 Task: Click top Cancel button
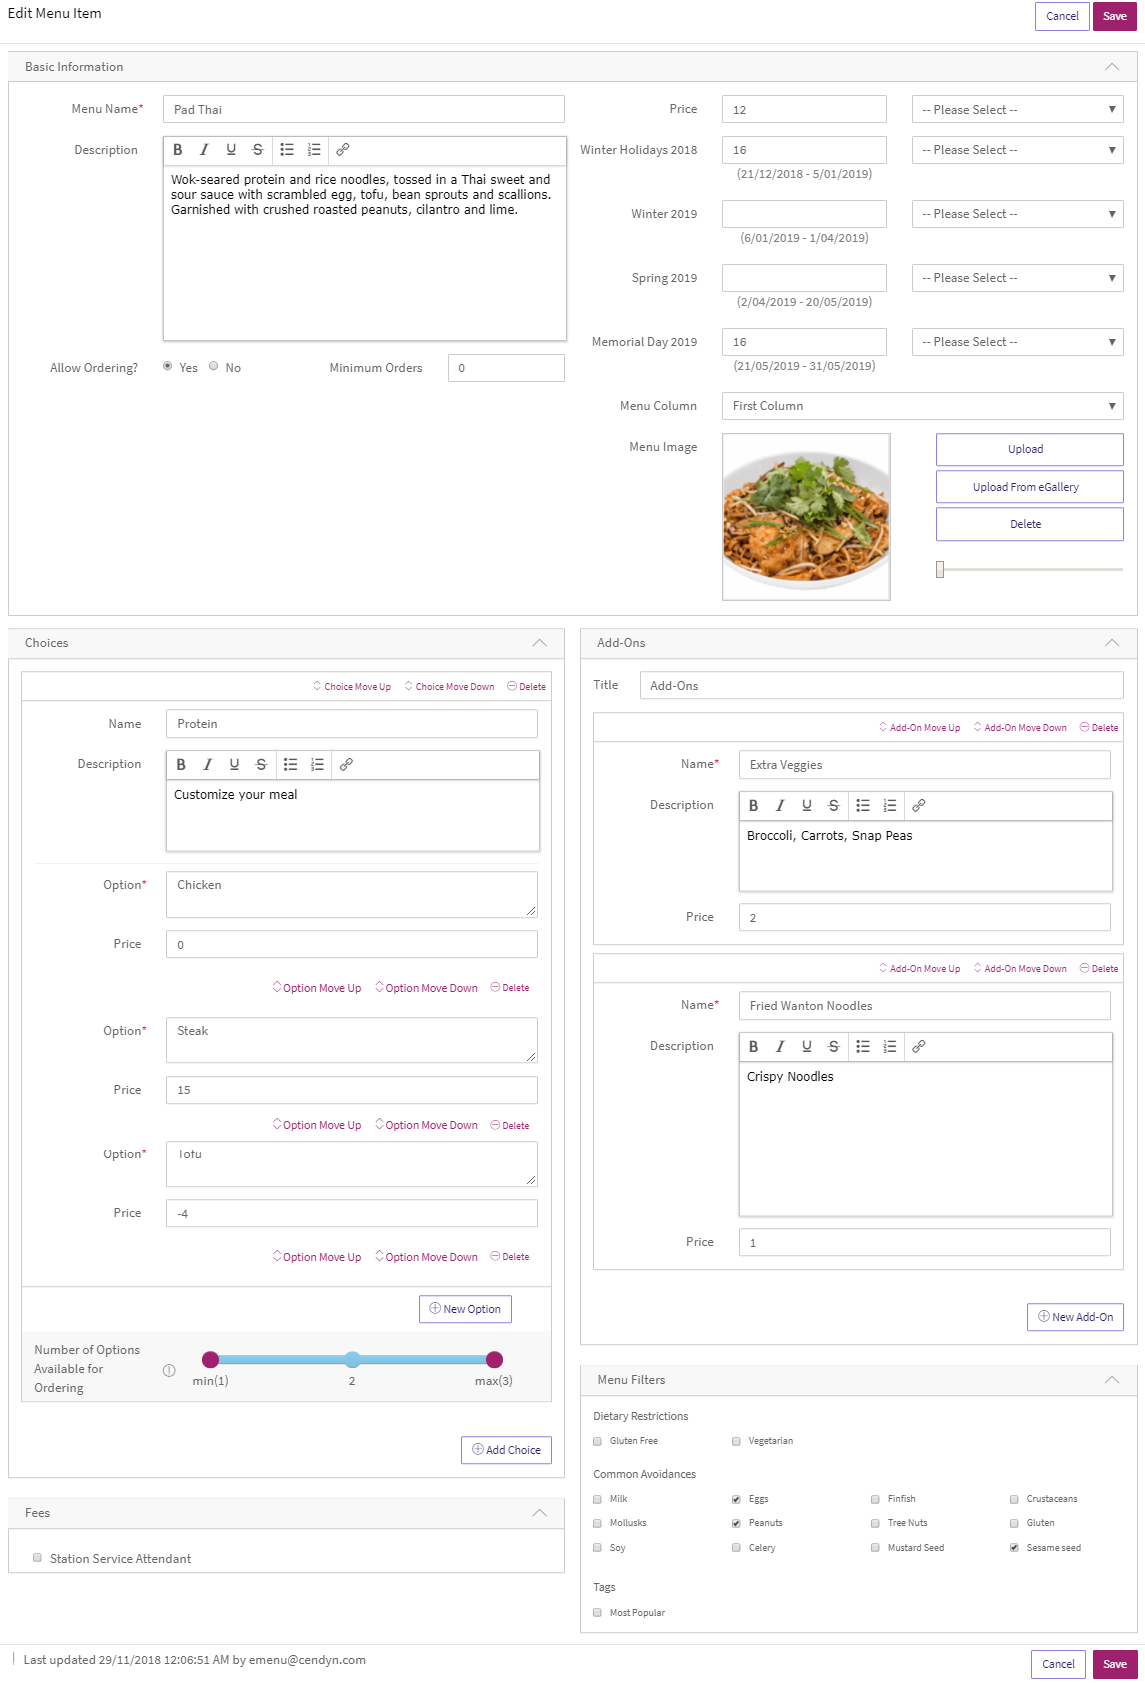pyautogui.click(x=1062, y=16)
